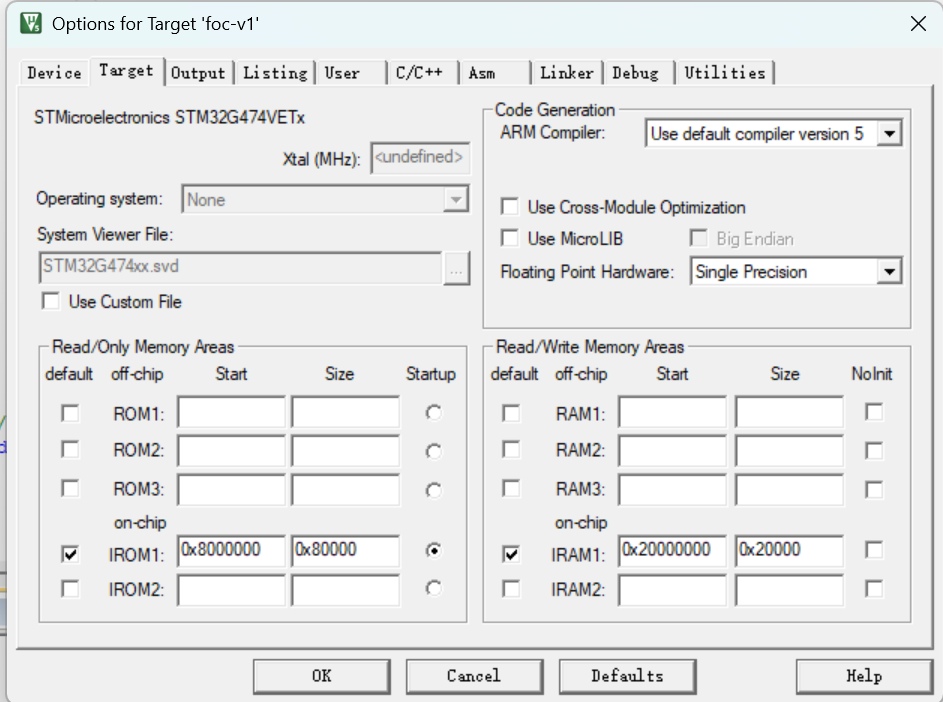This screenshot has height=702, width=943.
Task: Select the IROM2 Startup radio button
Action: click(433, 588)
